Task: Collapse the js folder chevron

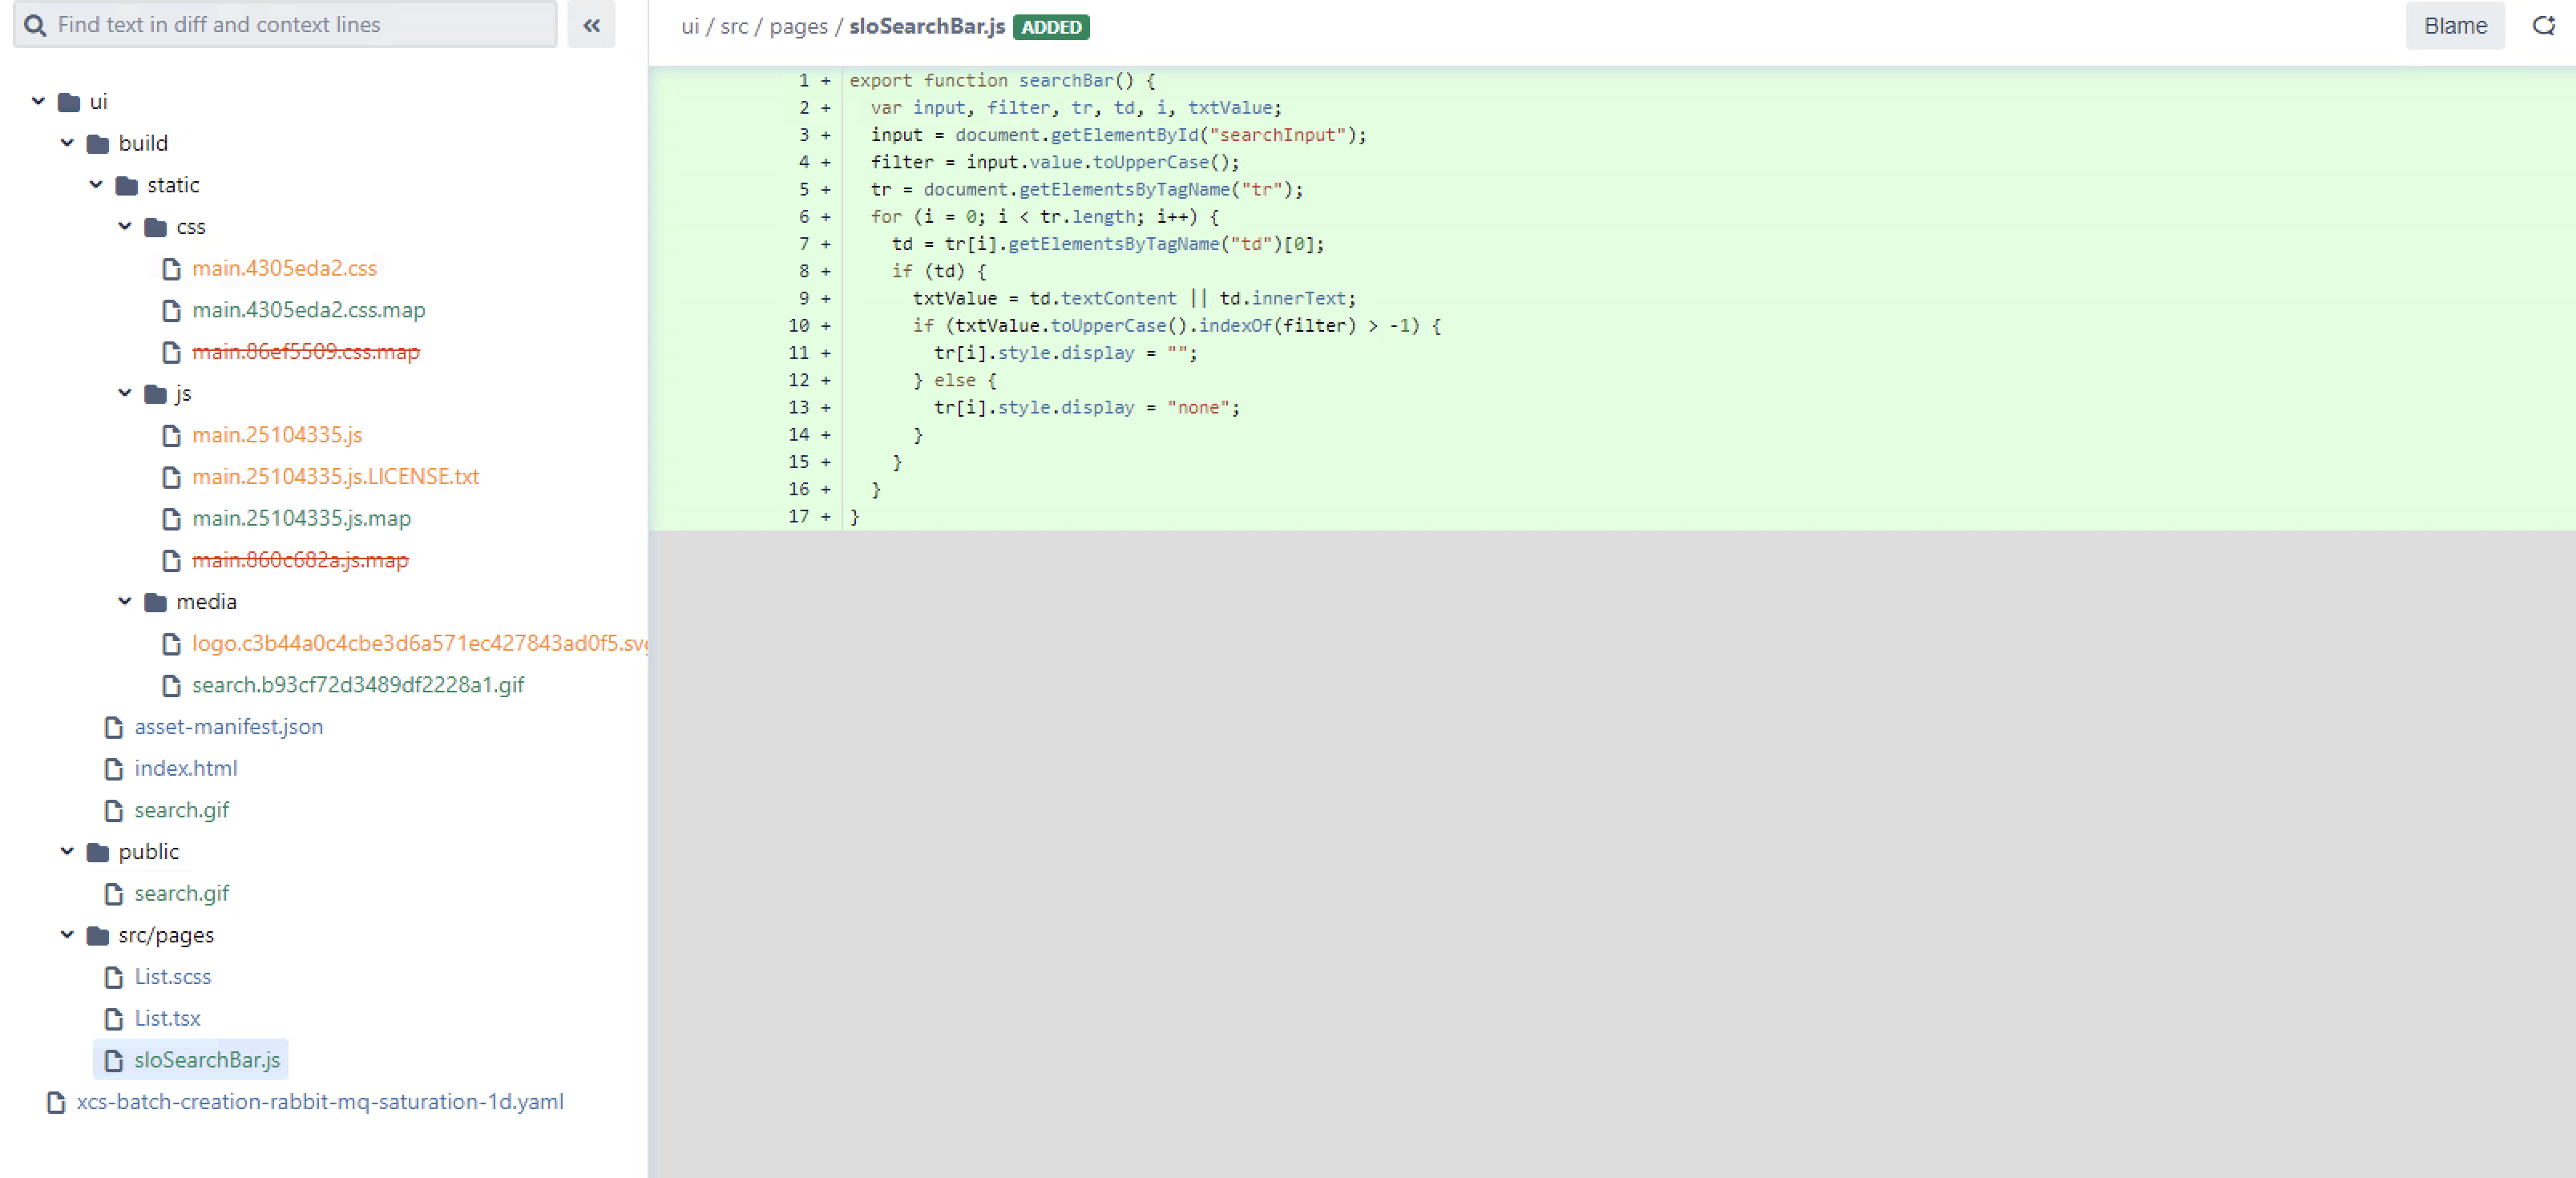Action: click(125, 393)
